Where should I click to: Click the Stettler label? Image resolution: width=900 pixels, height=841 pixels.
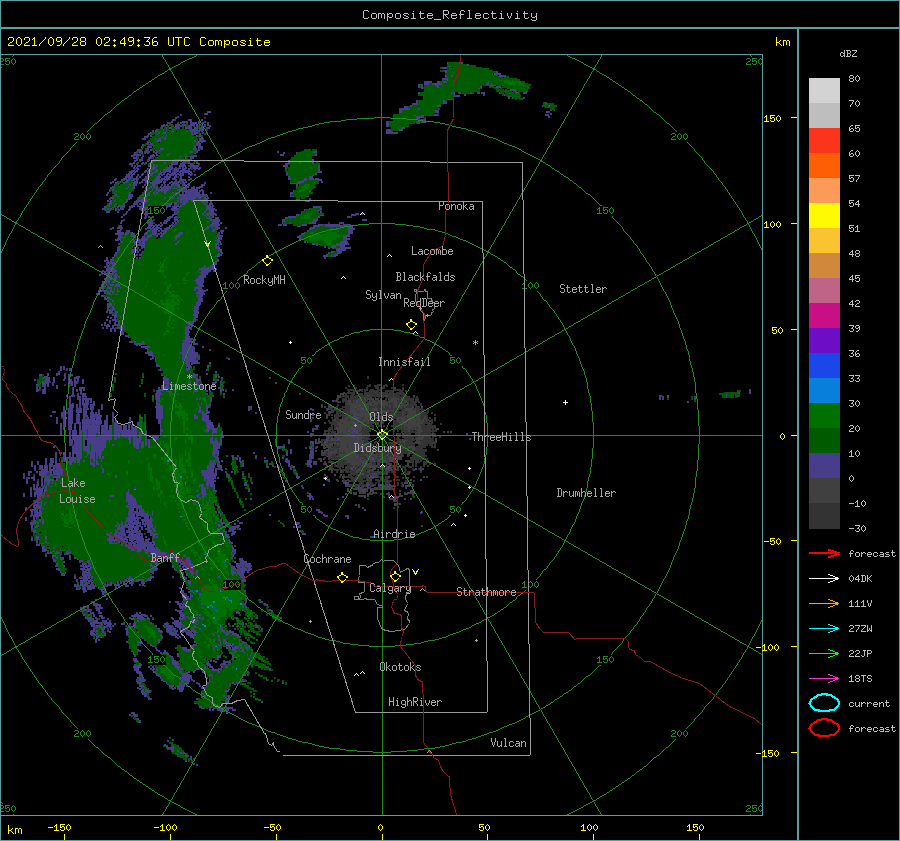pyautogui.click(x=583, y=289)
